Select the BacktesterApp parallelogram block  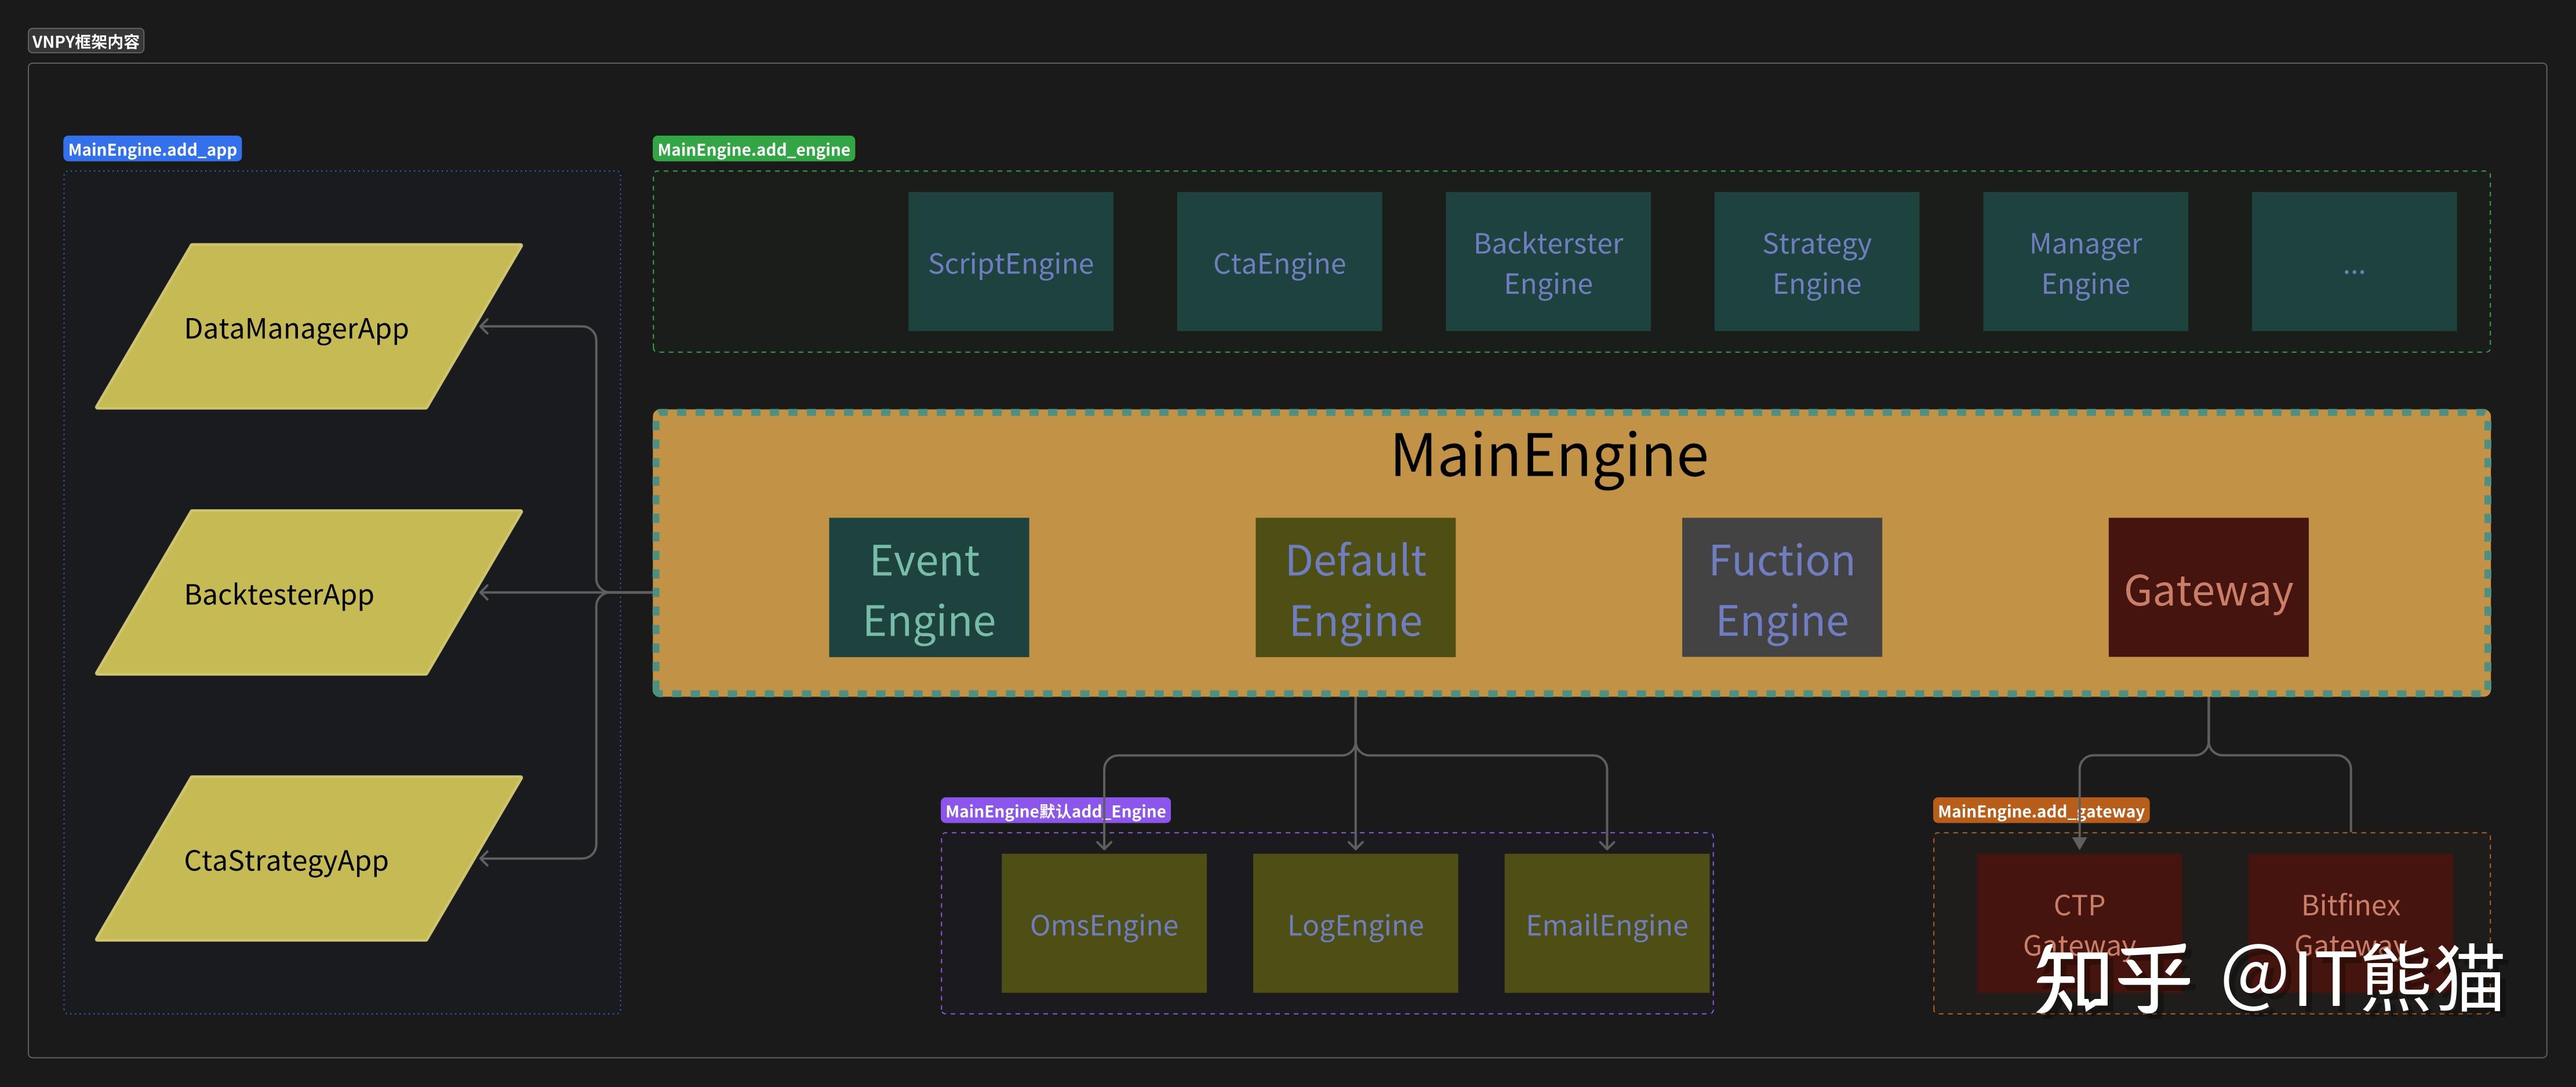tap(308, 593)
